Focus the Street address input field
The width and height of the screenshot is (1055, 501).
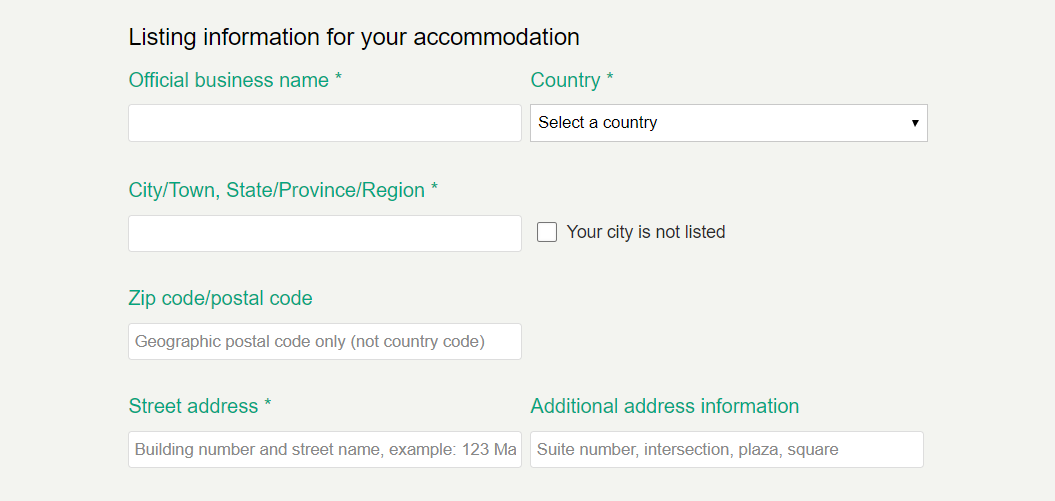click(x=325, y=449)
